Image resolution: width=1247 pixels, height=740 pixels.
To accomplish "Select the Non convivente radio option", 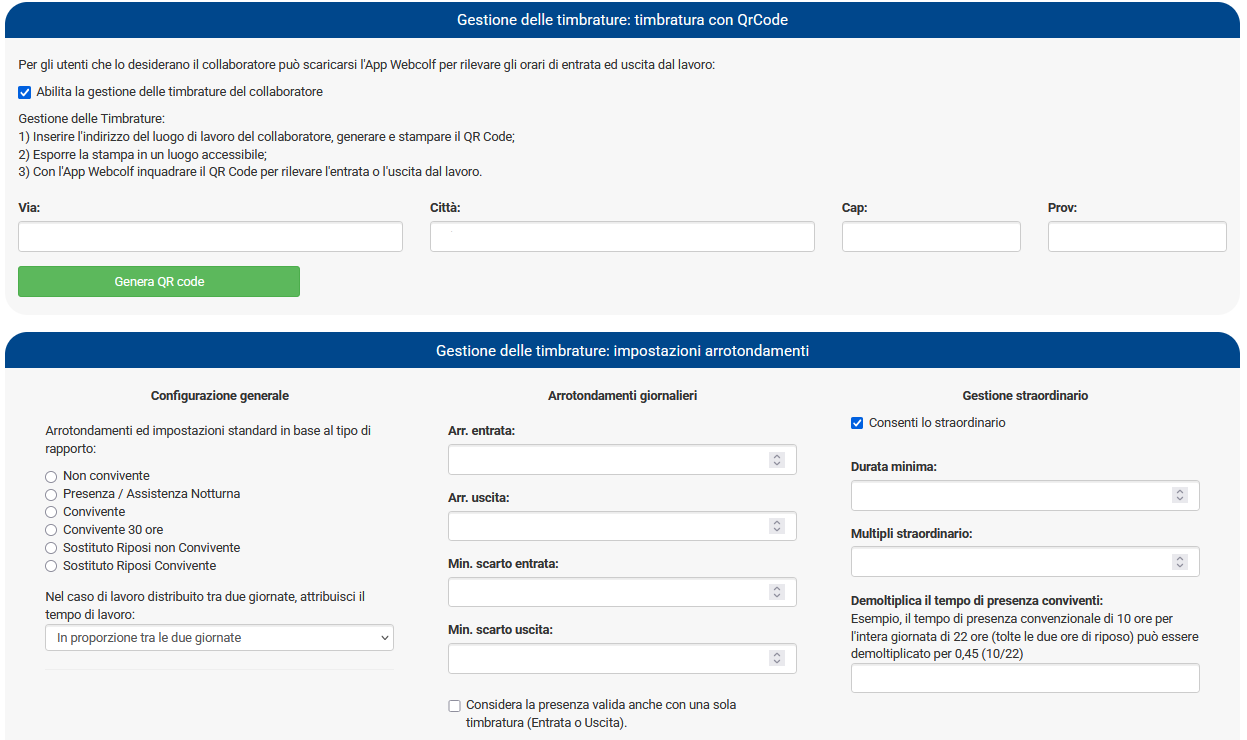I will (51, 477).
